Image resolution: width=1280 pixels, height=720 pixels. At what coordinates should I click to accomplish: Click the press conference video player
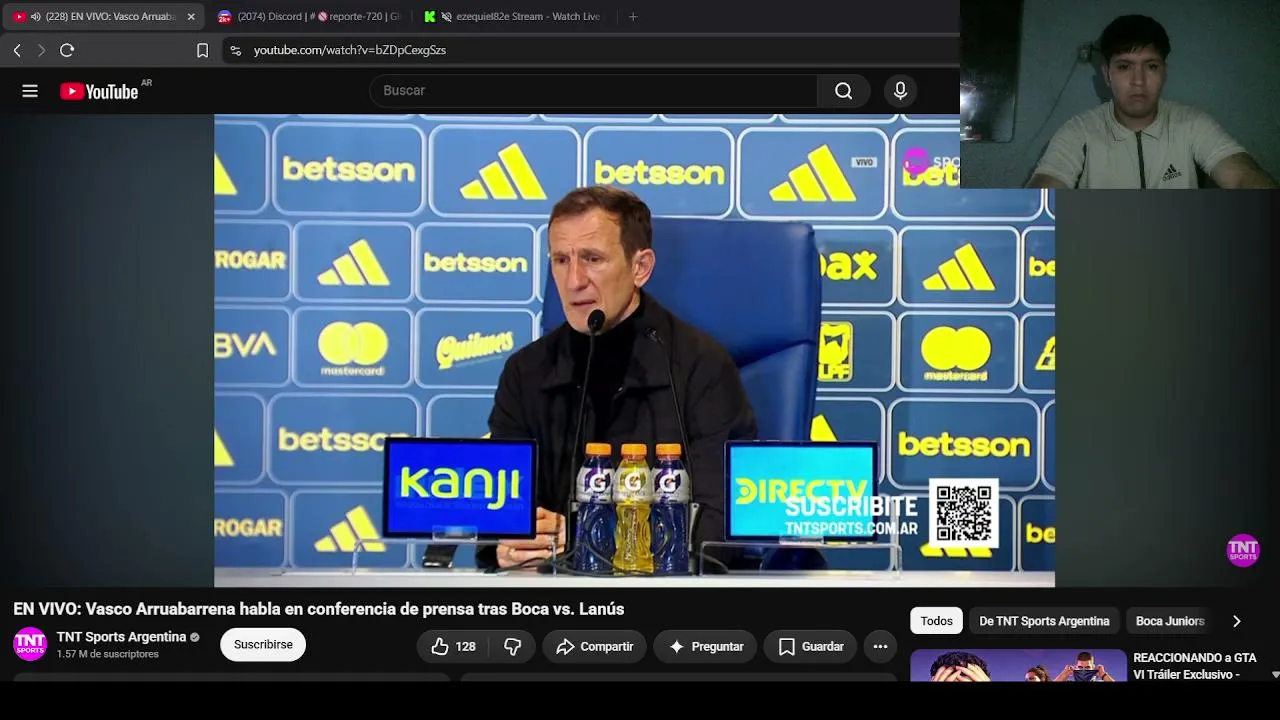point(634,350)
